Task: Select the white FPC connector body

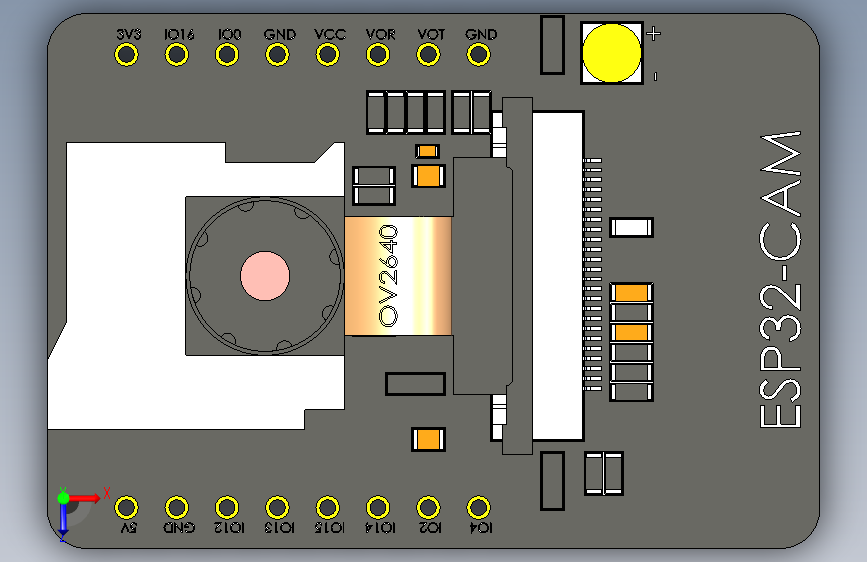Action: 558,276
